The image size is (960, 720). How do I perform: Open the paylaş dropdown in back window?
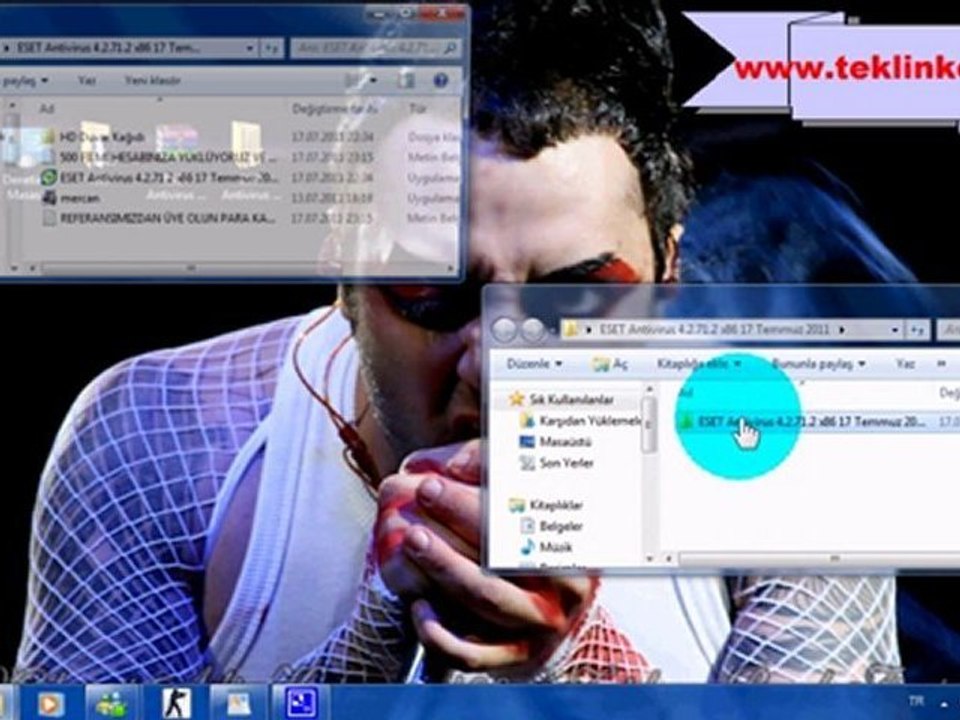pos(25,81)
